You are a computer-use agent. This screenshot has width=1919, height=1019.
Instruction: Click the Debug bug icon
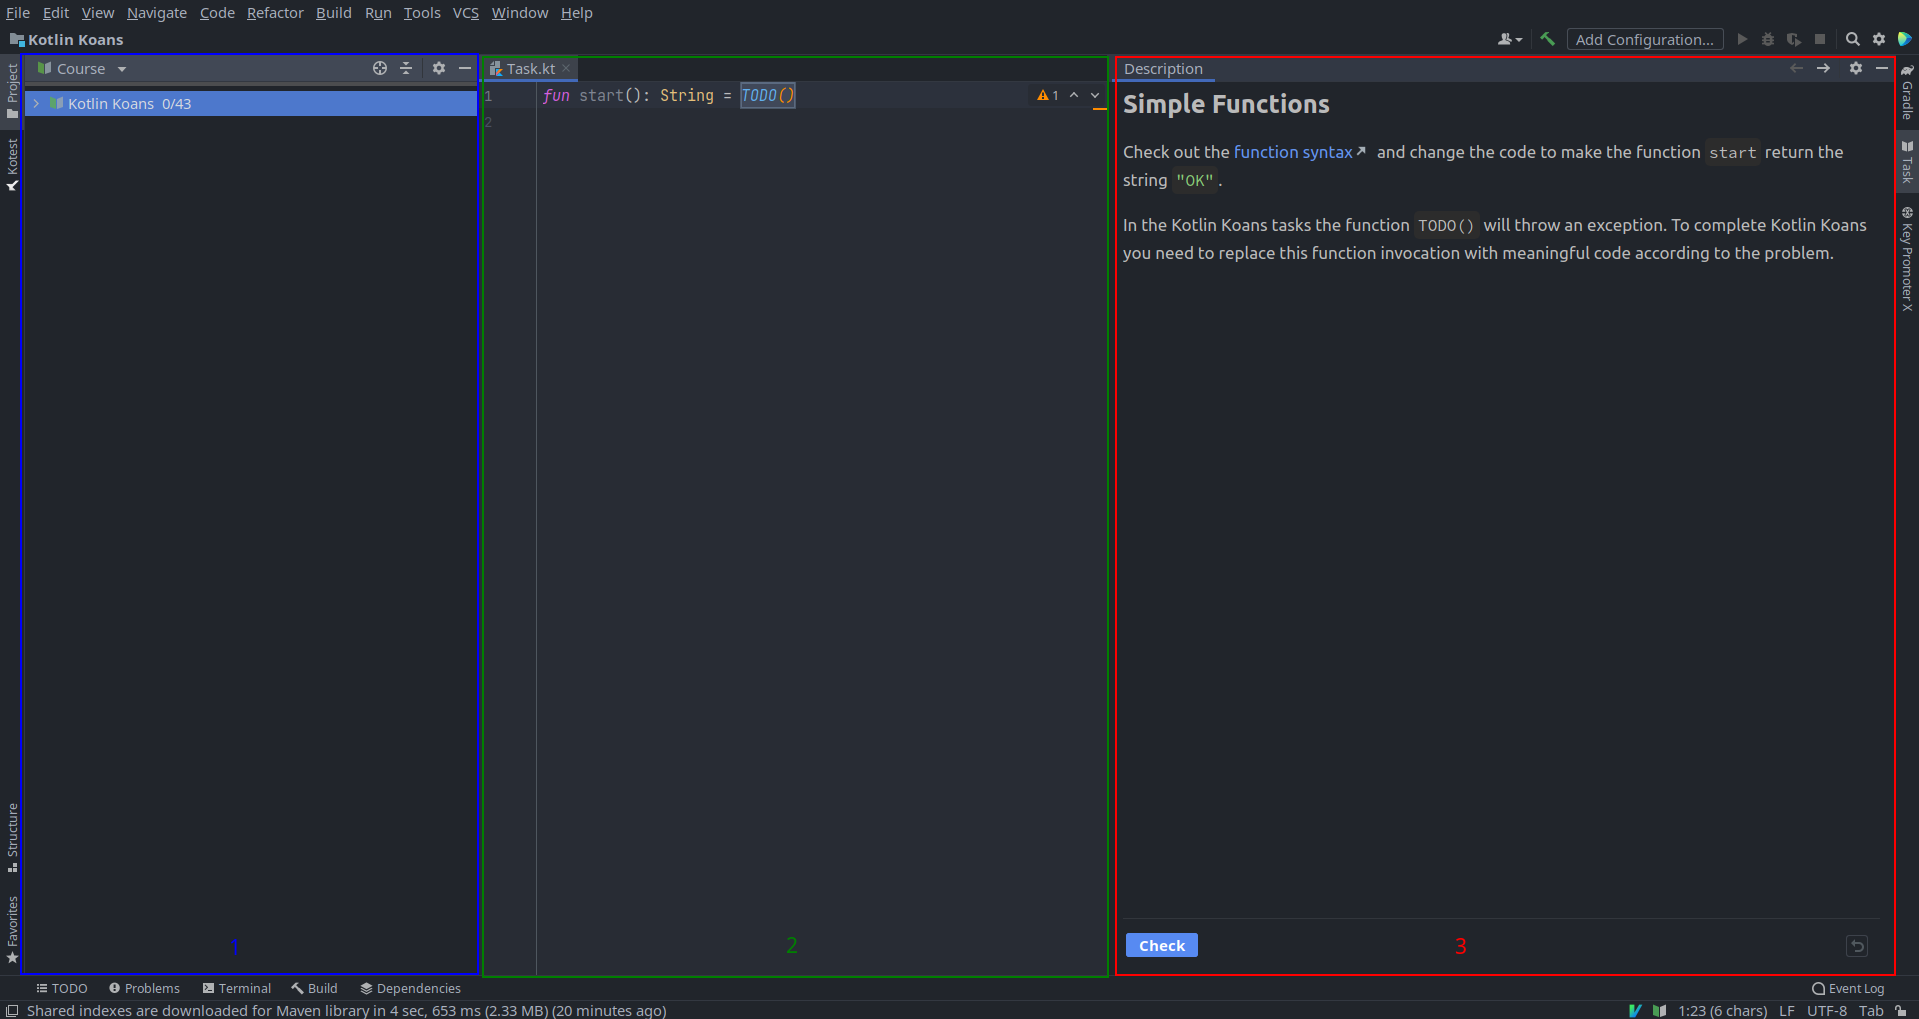tap(1768, 39)
